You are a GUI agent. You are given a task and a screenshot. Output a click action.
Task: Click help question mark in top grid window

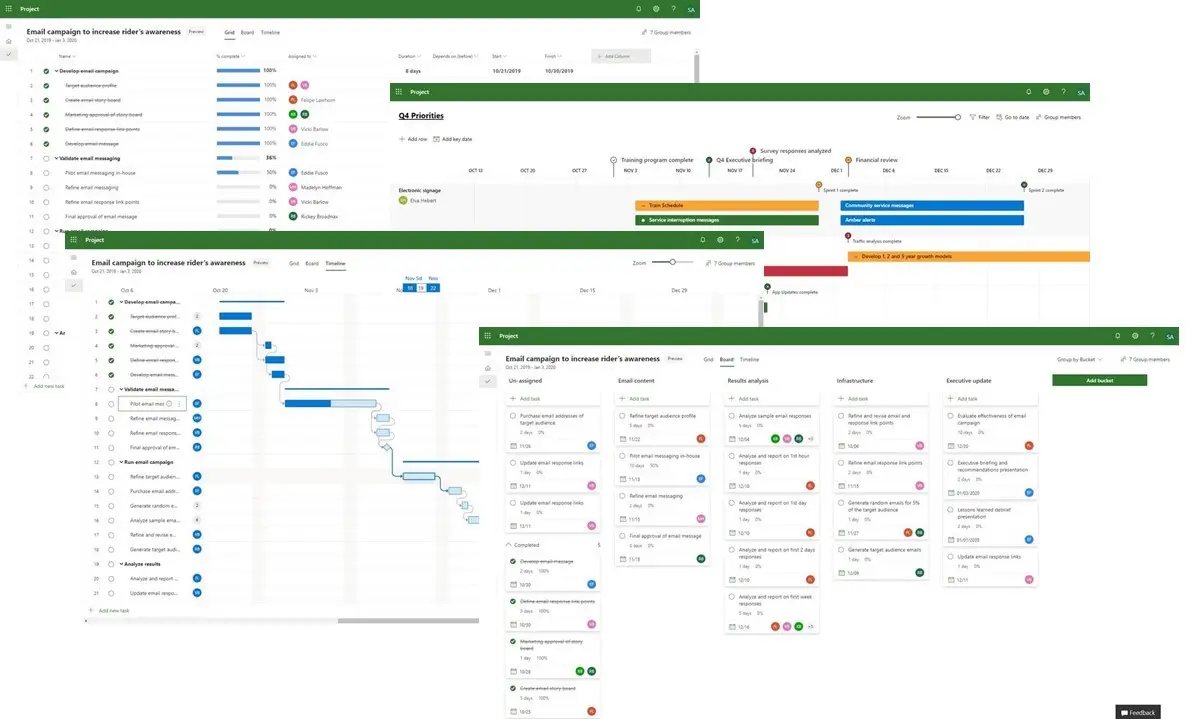673,9
